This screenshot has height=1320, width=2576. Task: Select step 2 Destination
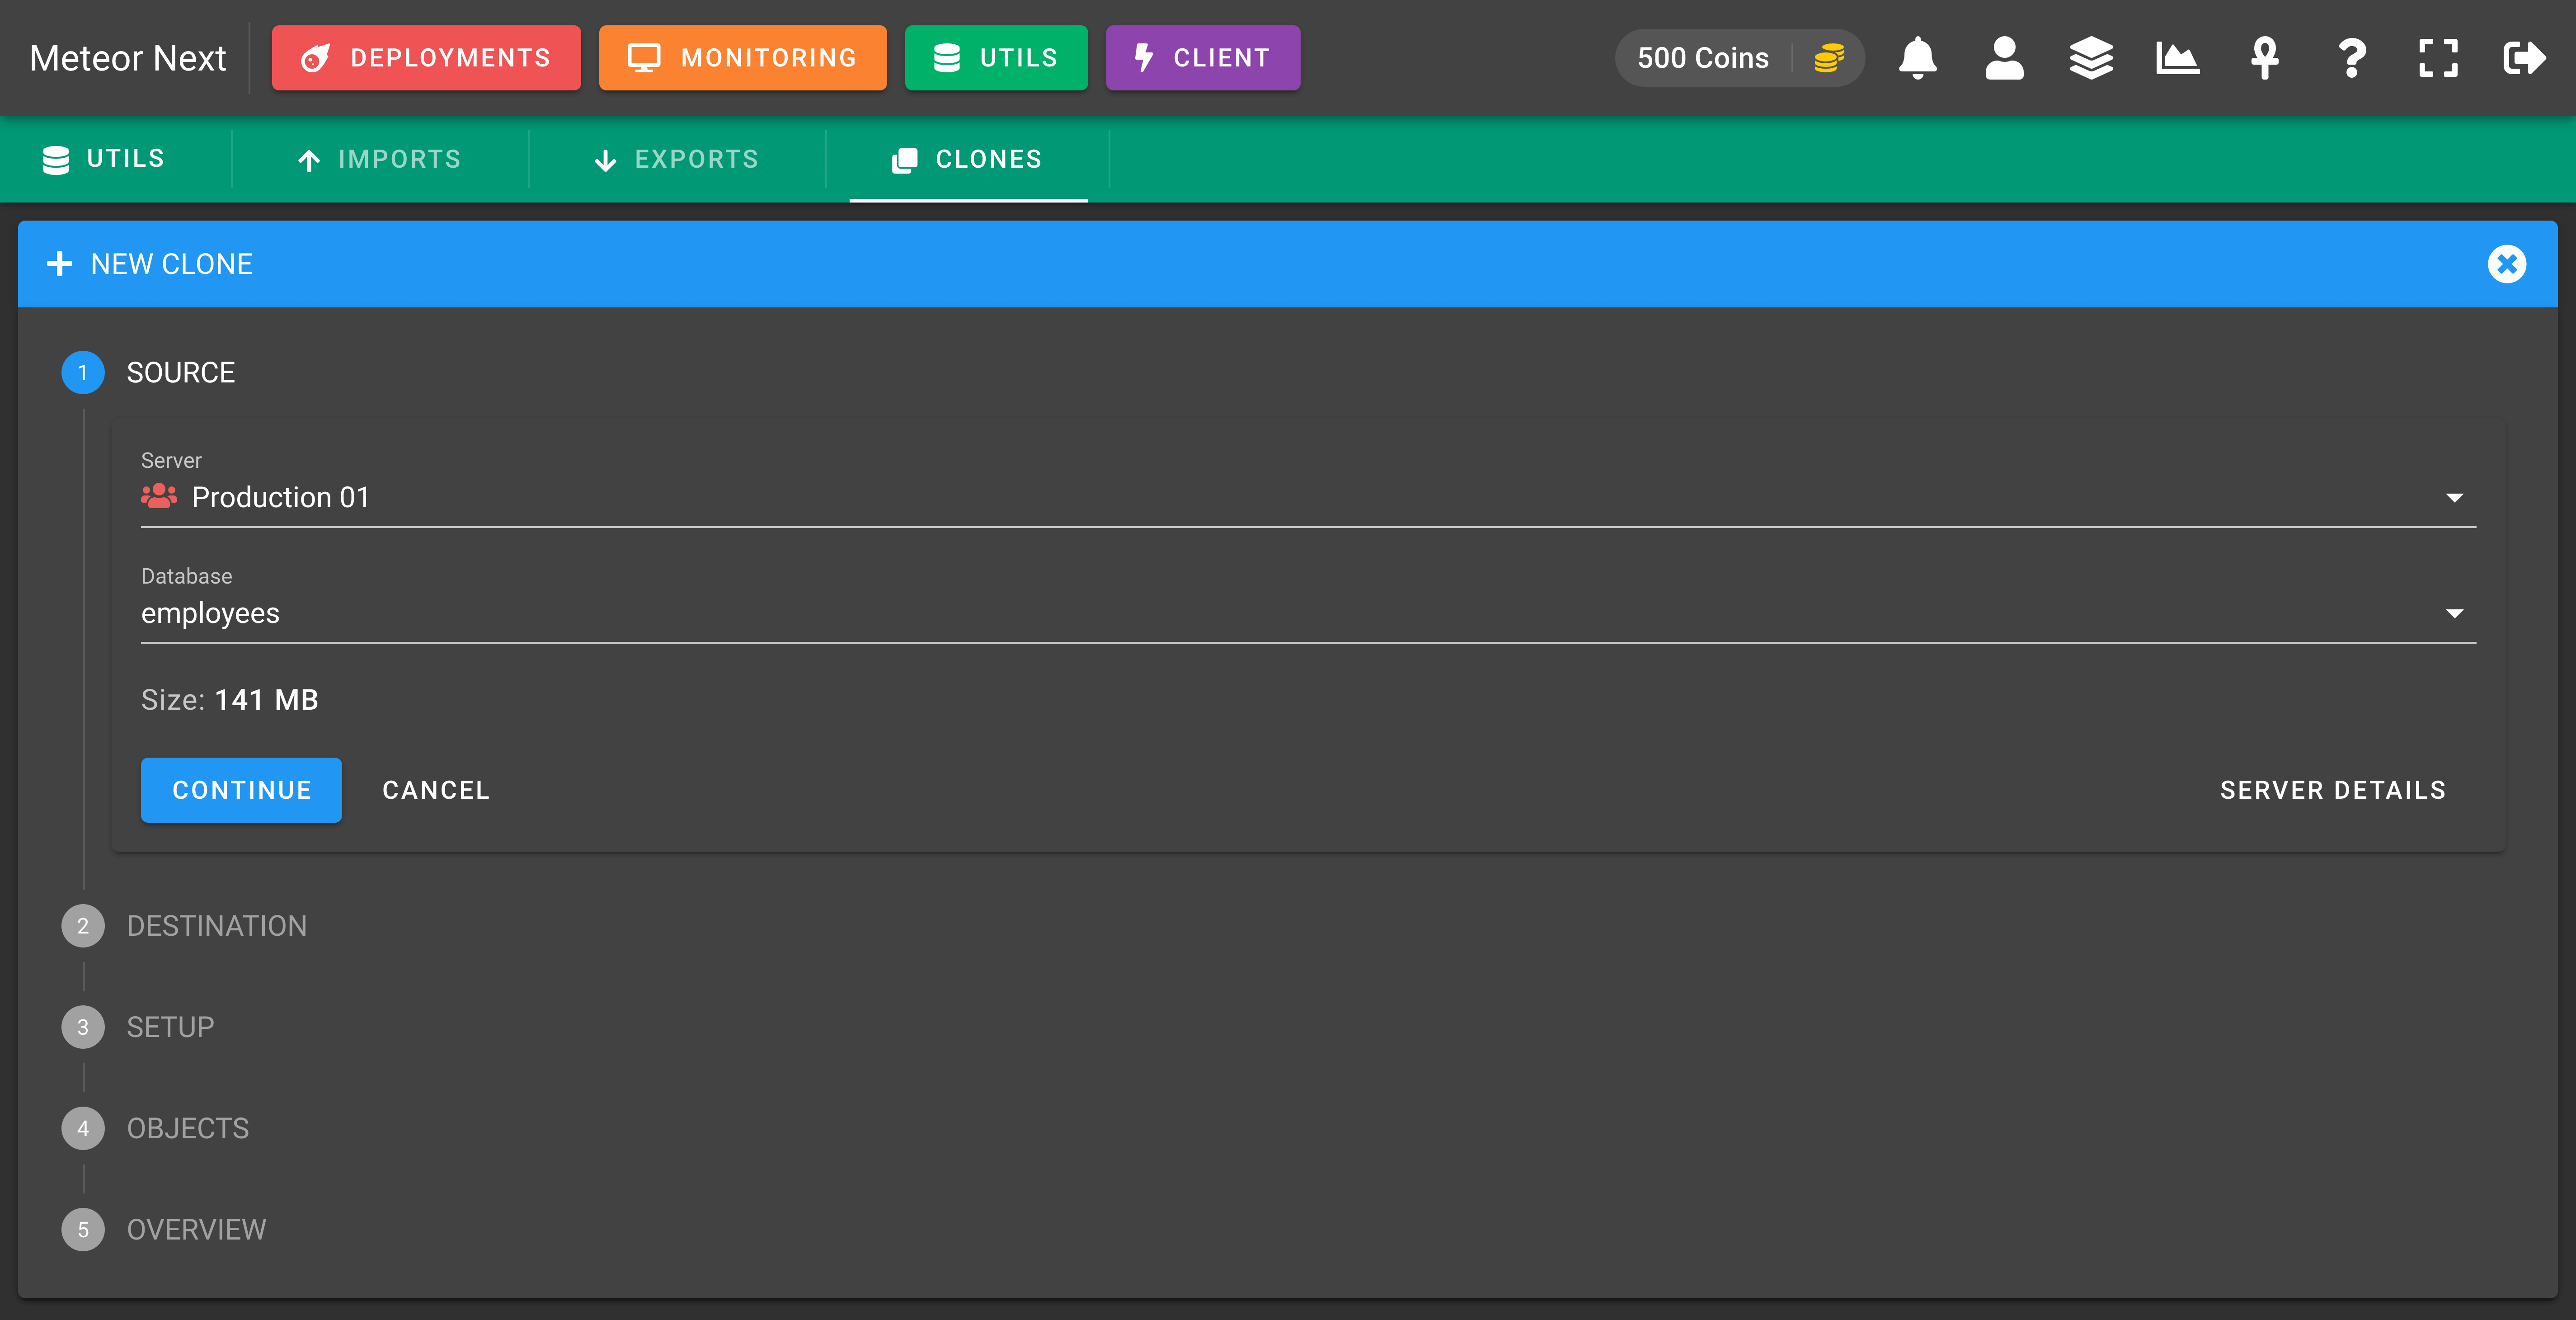185,926
